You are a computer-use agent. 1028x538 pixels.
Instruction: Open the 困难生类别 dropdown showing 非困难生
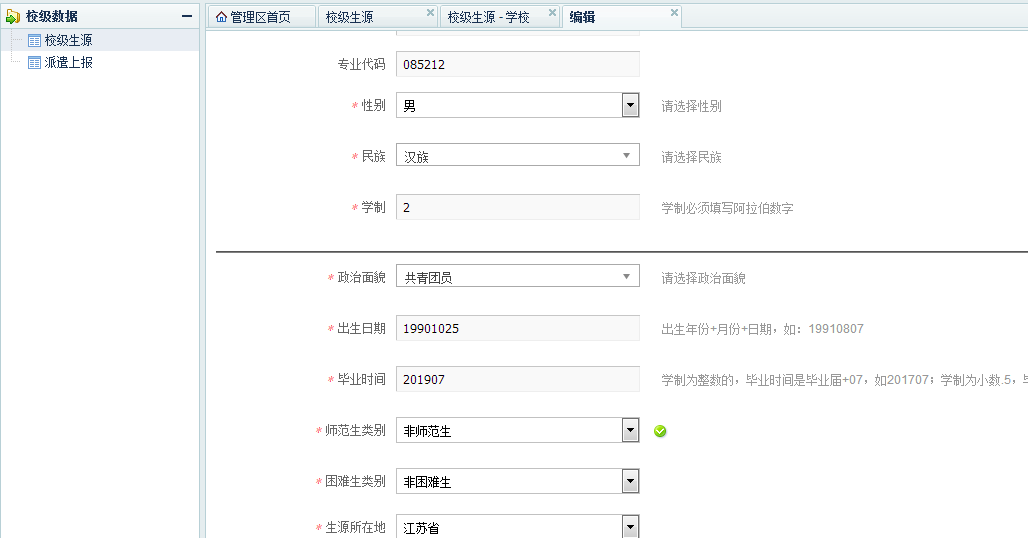click(x=518, y=481)
